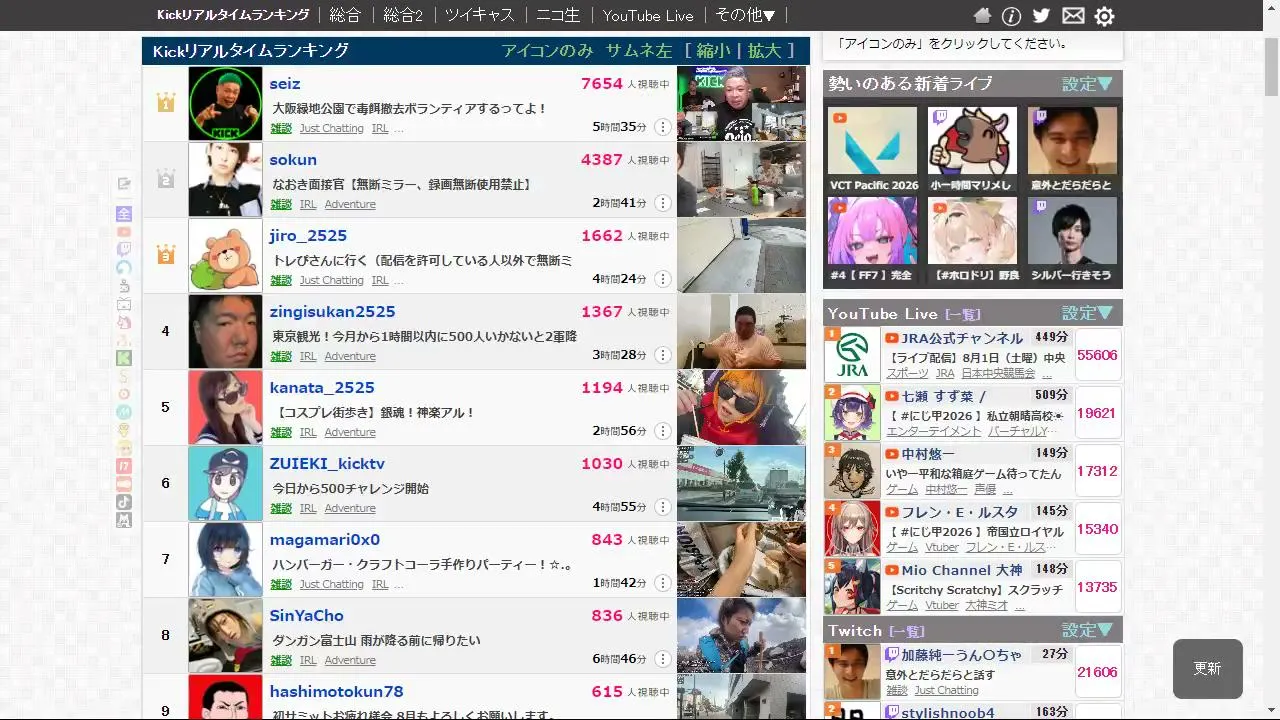Open the 七瀬 すず菜 stream title
The width and height of the screenshot is (1280, 720).
tap(942, 396)
